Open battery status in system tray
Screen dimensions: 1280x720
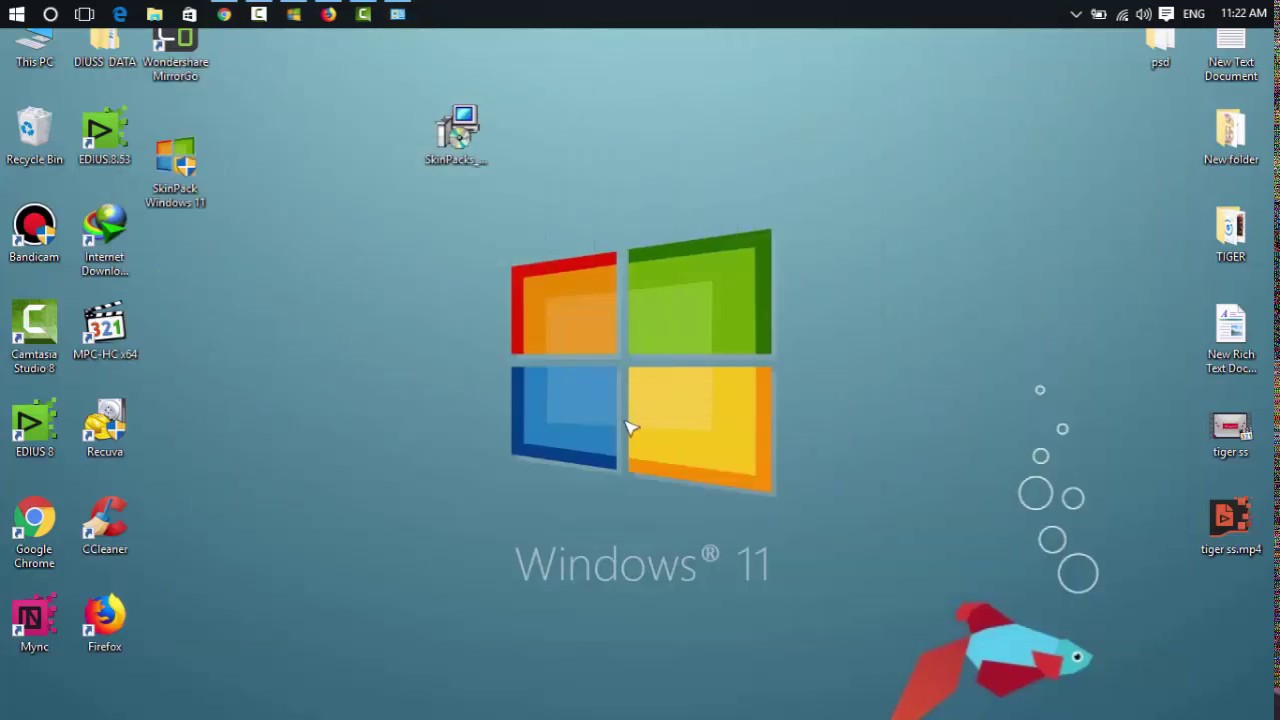pyautogui.click(x=1099, y=14)
